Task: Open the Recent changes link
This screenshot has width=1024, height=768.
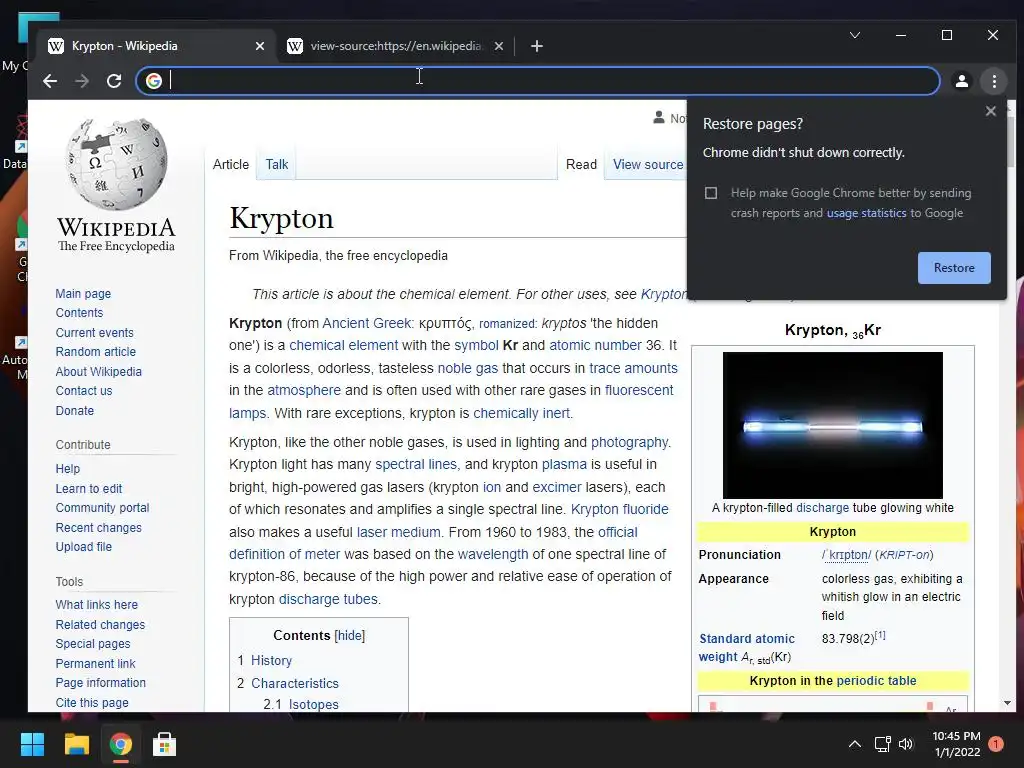Action: coord(98,527)
